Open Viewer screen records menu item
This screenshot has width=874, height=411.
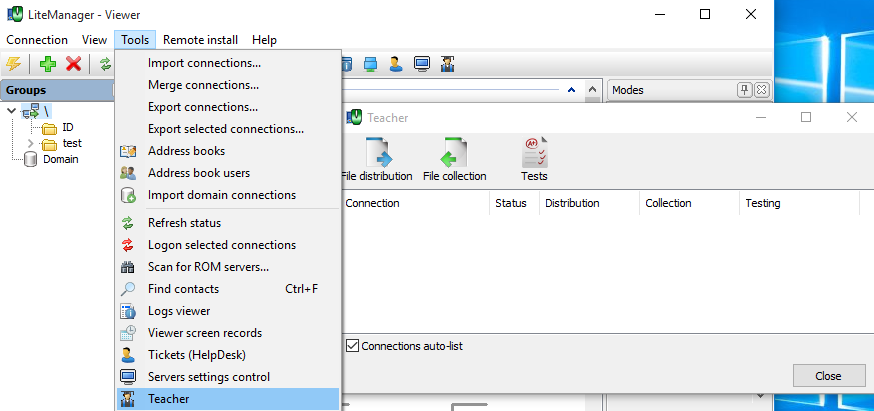pos(228,333)
